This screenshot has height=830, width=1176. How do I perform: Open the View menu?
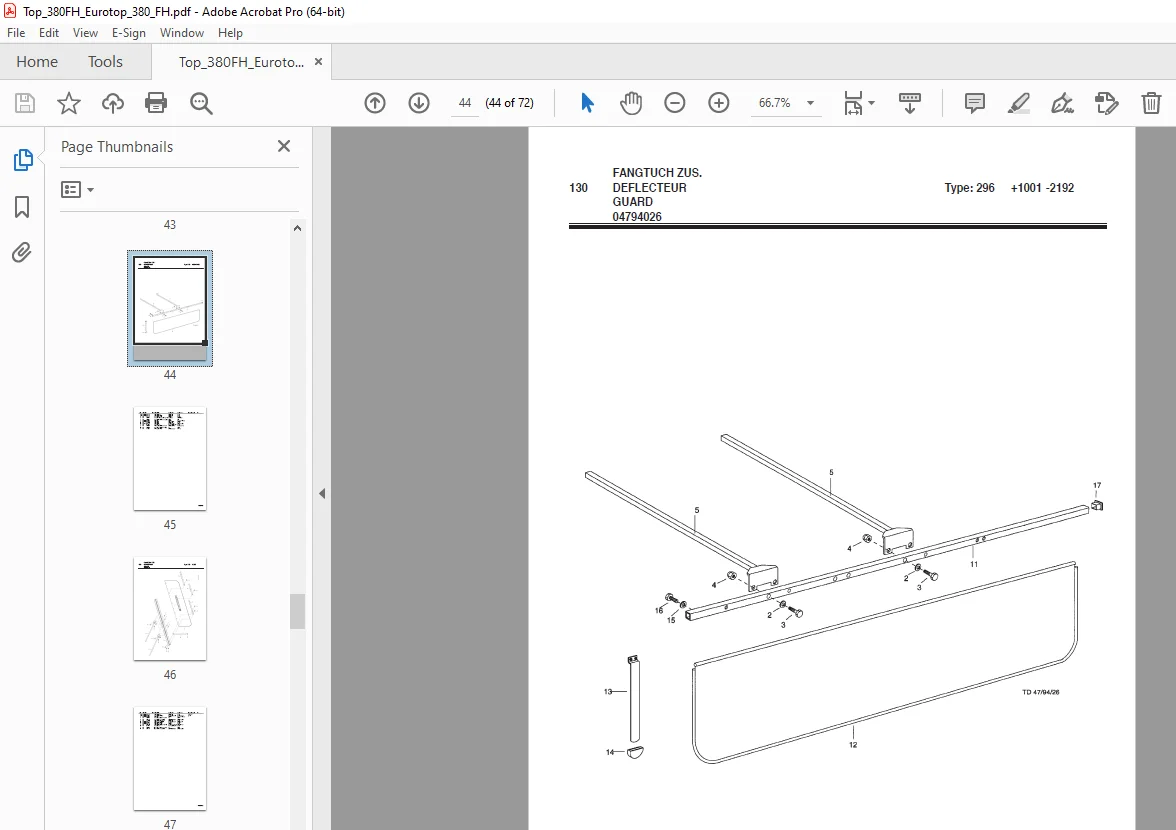pos(86,33)
